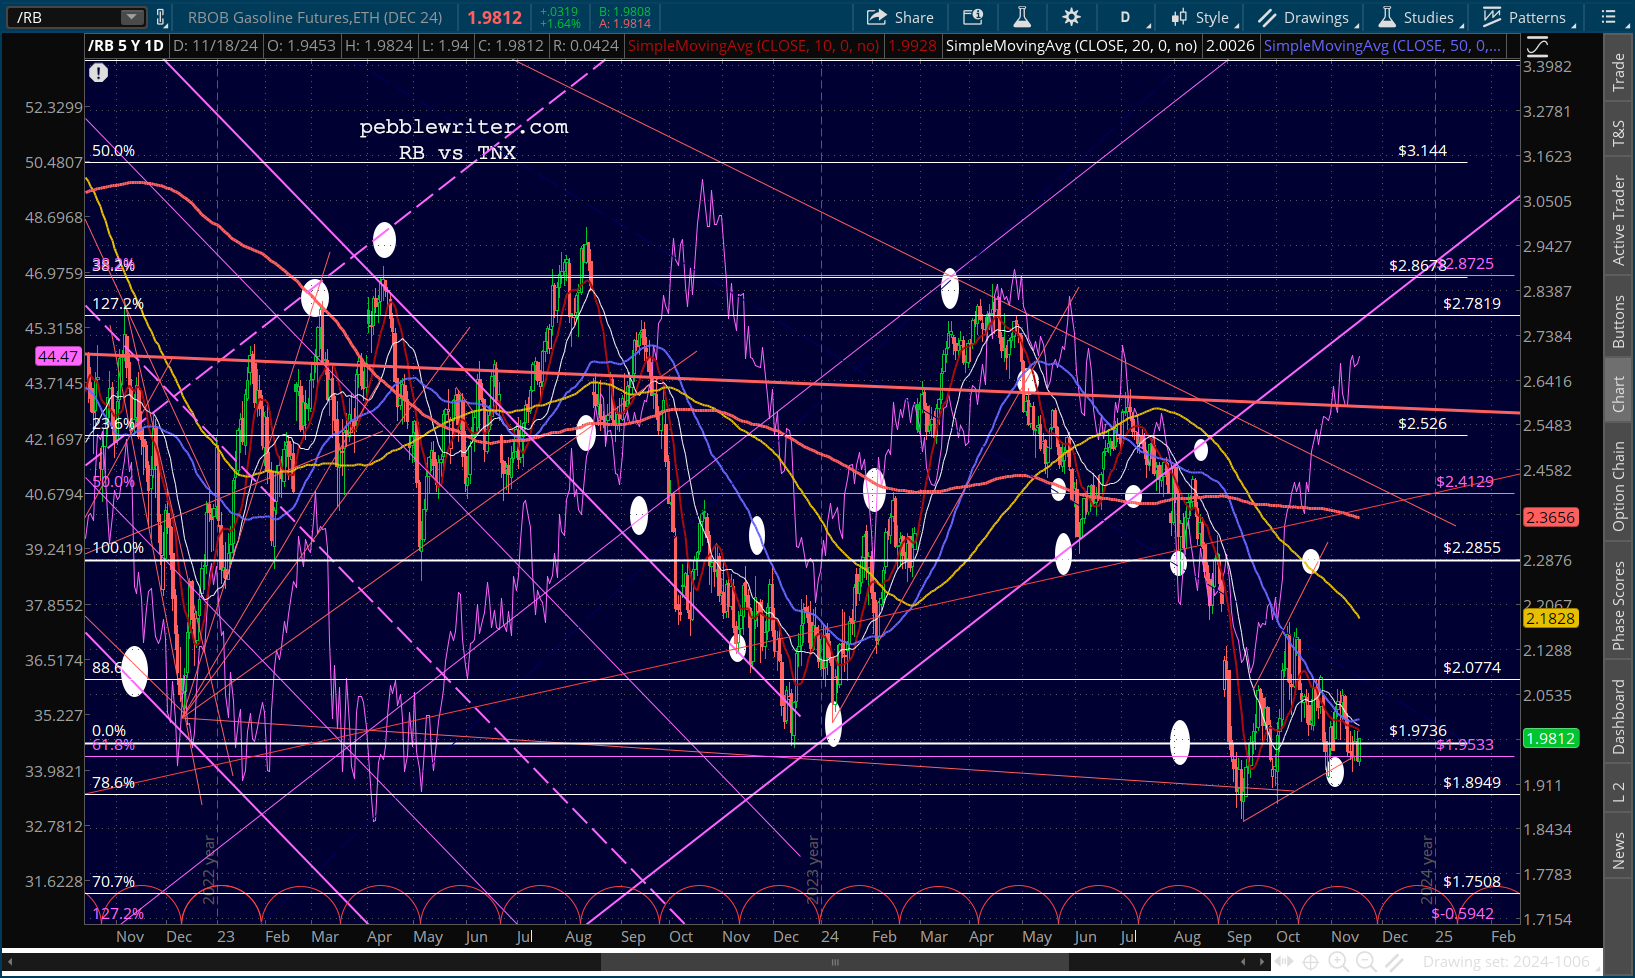Open the /RB symbol dropdown
Viewport: 1635px width, 978px height.
click(132, 17)
